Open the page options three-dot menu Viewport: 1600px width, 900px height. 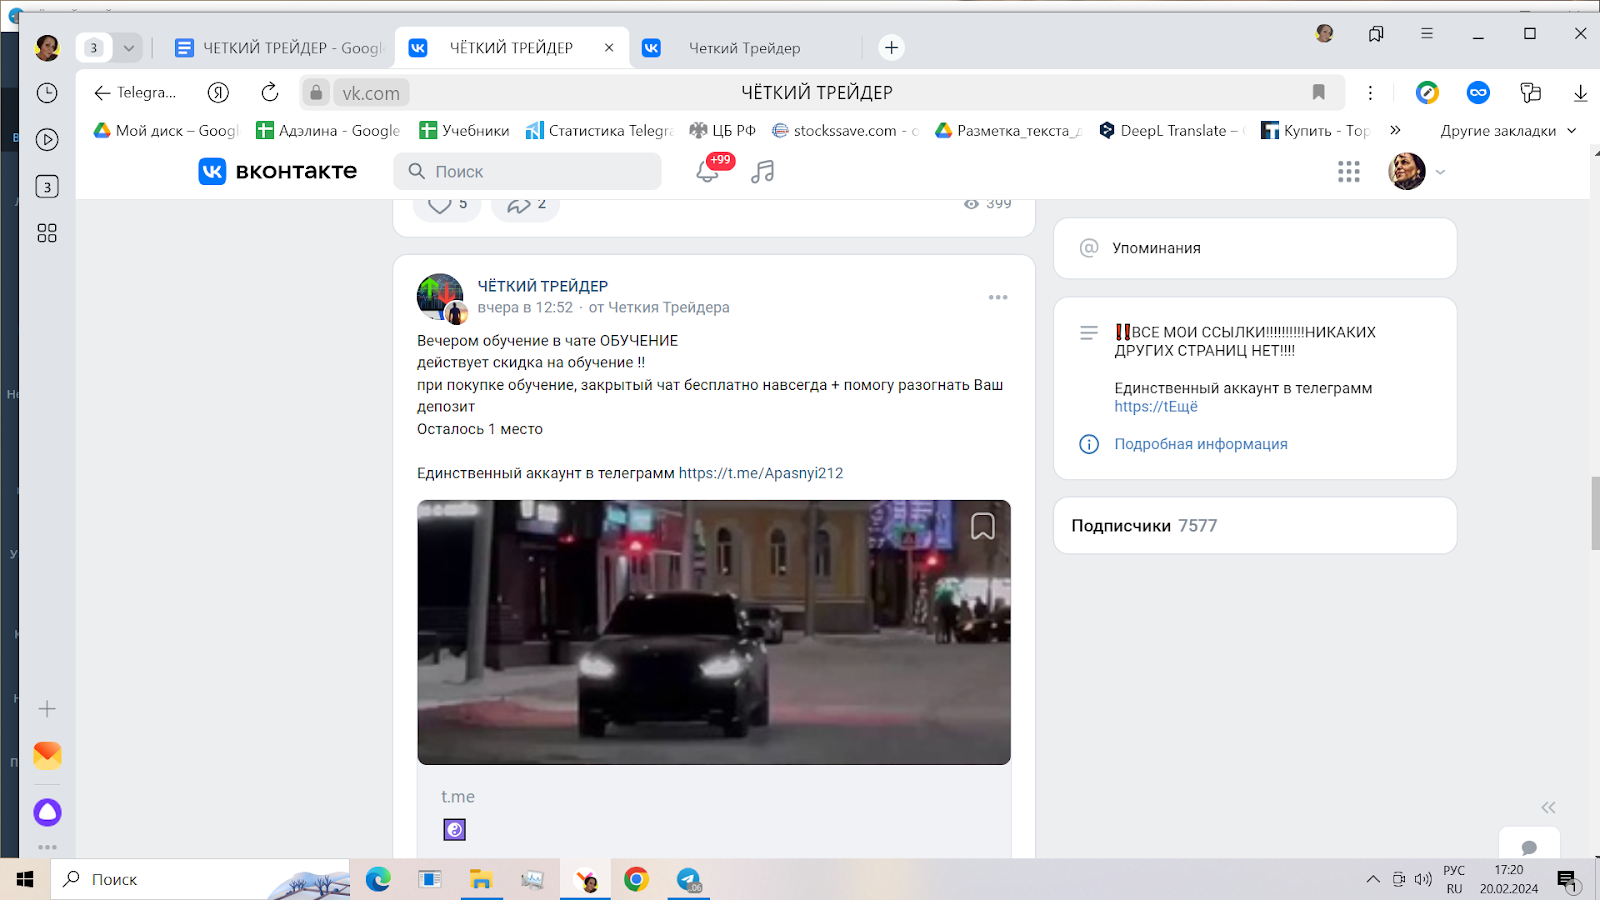click(x=1370, y=93)
